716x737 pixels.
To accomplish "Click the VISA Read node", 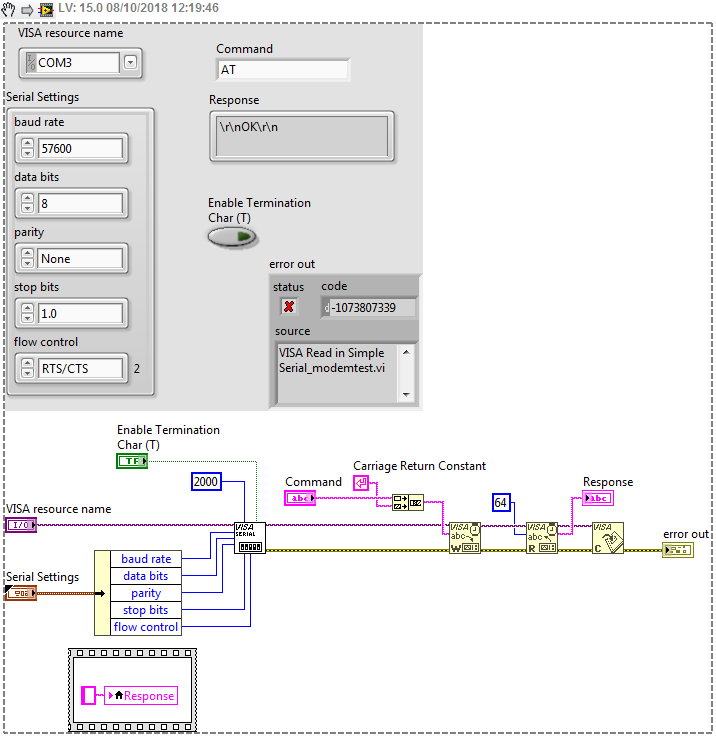I will pyautogui.click(x=542, y=538).
